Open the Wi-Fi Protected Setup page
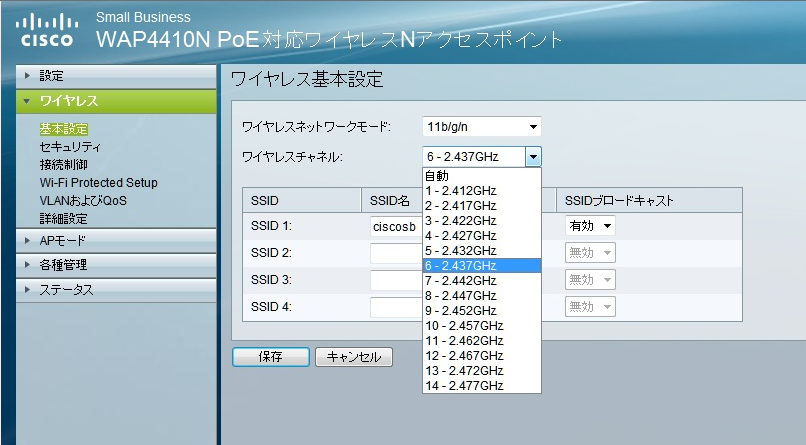 pos(98,182)
